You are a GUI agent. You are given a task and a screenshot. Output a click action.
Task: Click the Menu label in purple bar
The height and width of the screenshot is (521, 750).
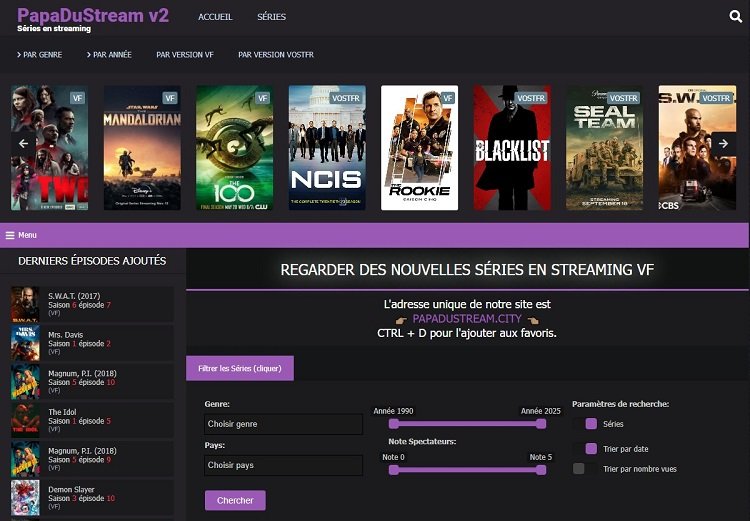[x=27, y=235]
